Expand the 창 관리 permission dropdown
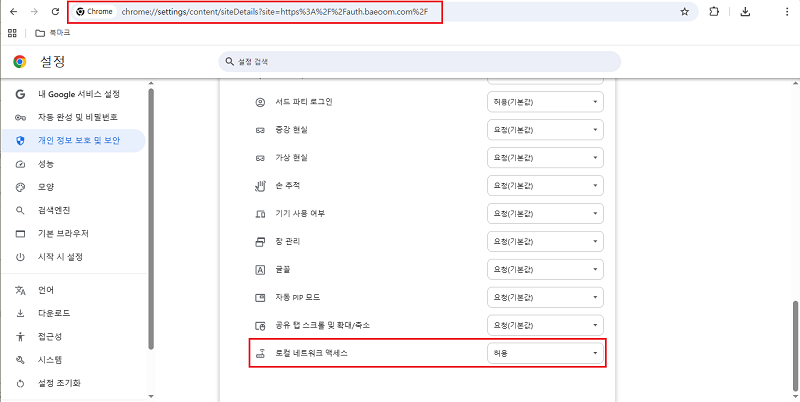This screenshot has width=800, height=402. click(545, 242)
